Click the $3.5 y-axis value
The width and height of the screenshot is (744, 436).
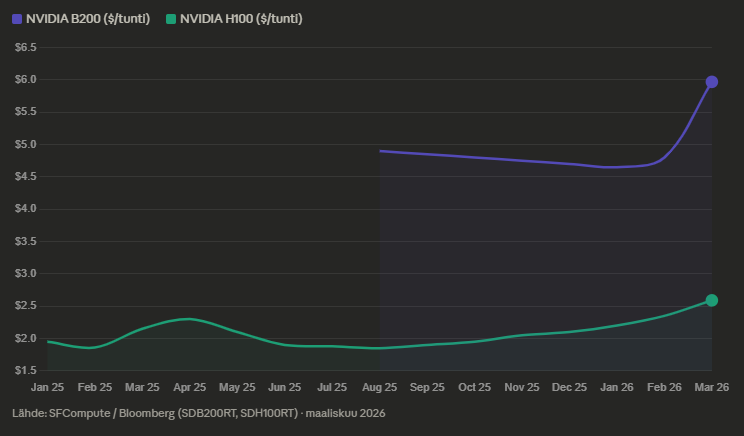26,241
